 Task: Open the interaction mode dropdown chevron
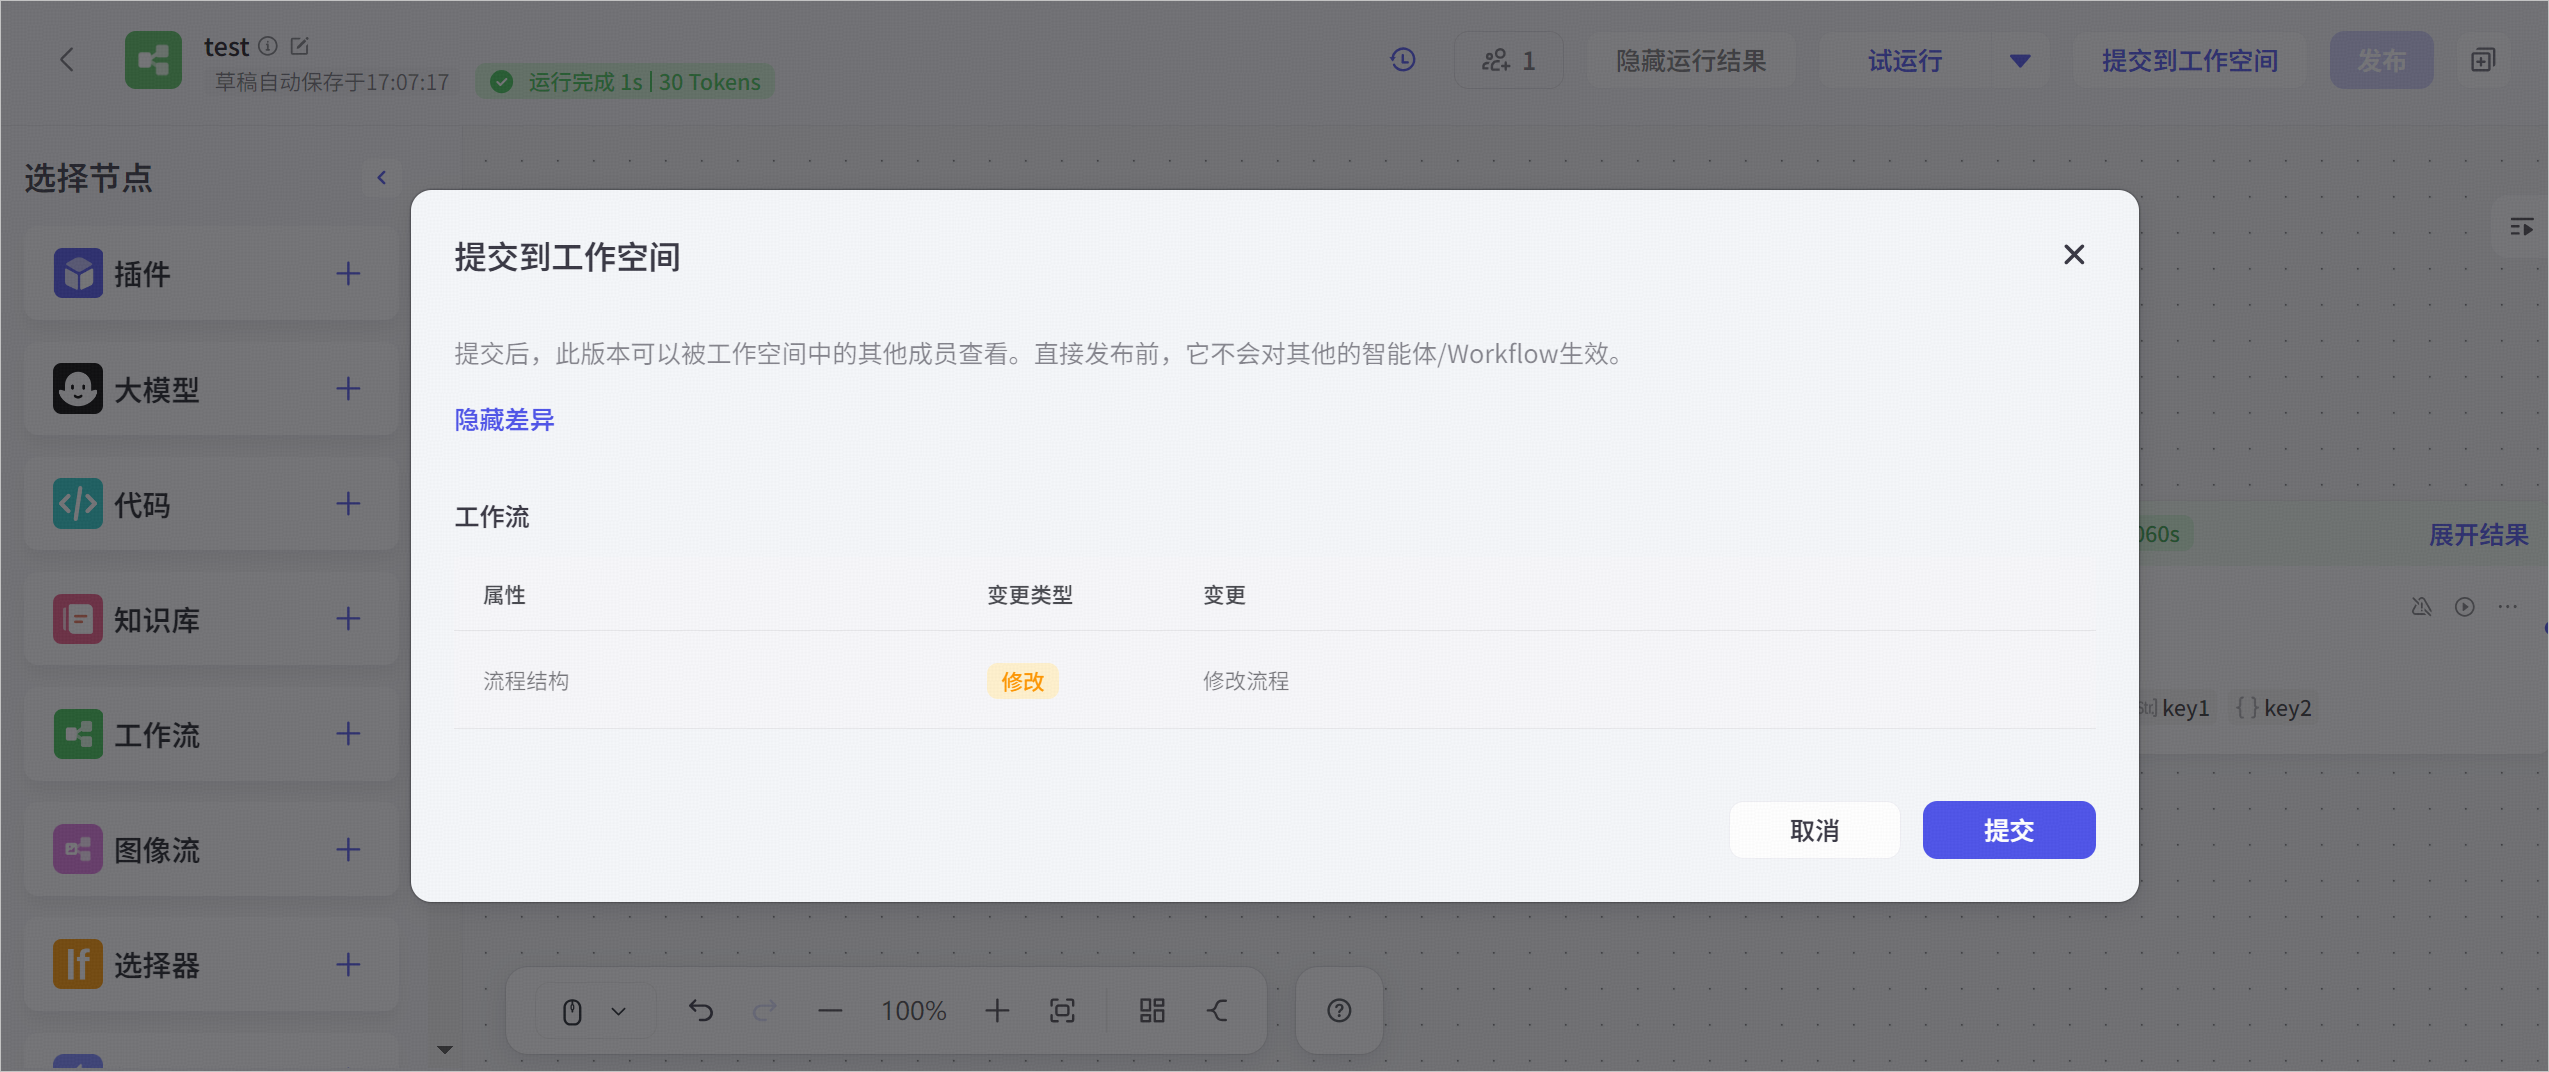pyautogui.click(x=618, y=1011)
